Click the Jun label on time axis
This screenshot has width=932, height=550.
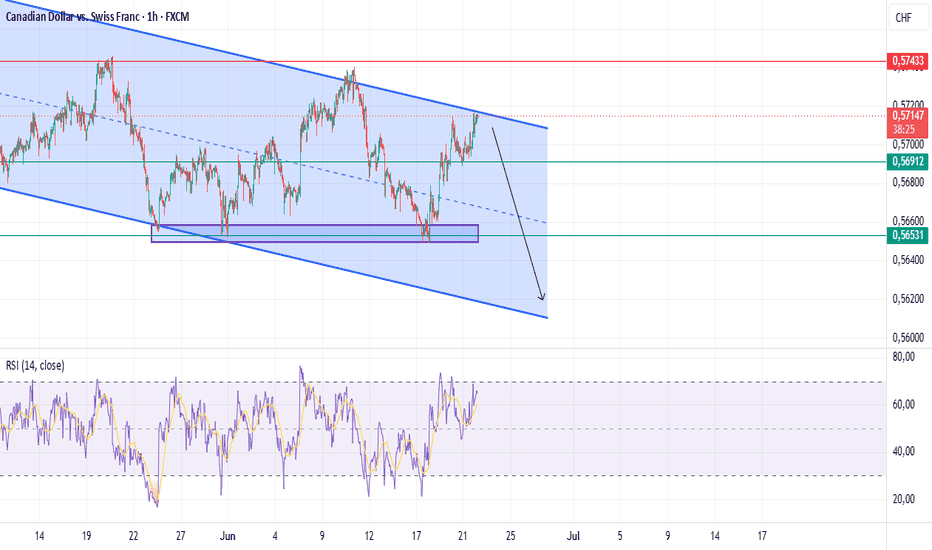[x=228, y=536]
